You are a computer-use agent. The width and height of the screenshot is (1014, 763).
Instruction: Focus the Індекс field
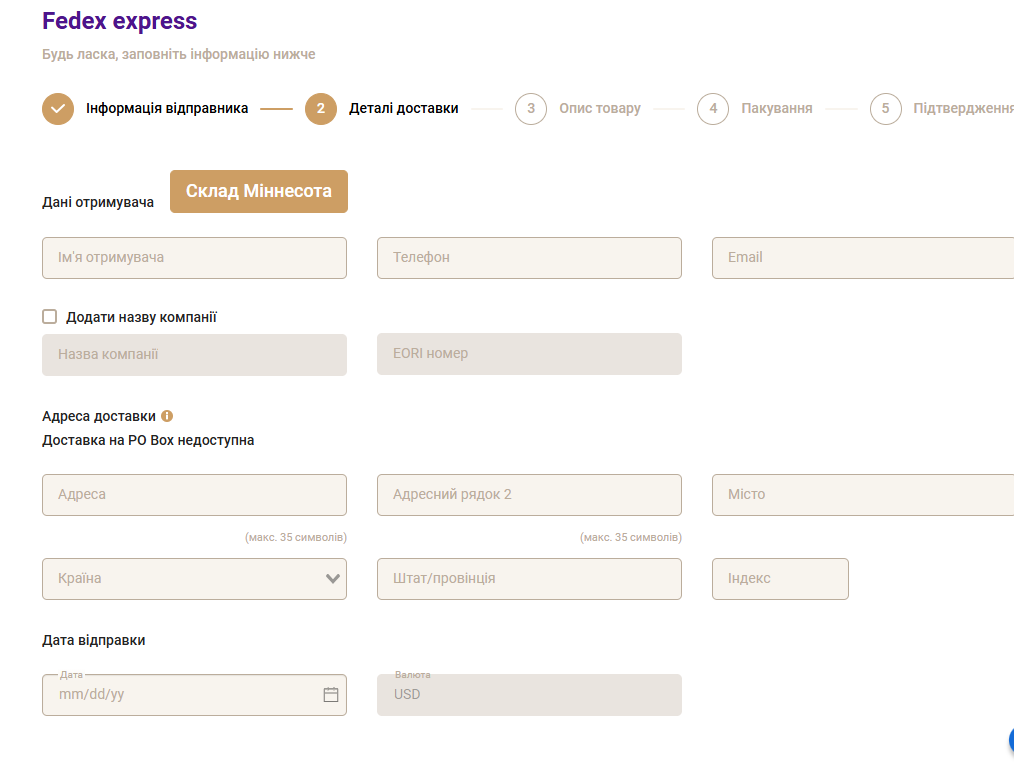point(781,579)
